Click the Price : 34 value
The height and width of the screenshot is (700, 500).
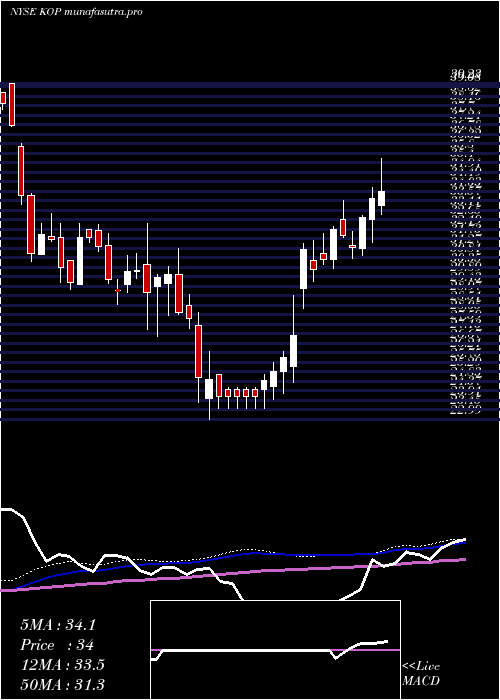[57, 645]
